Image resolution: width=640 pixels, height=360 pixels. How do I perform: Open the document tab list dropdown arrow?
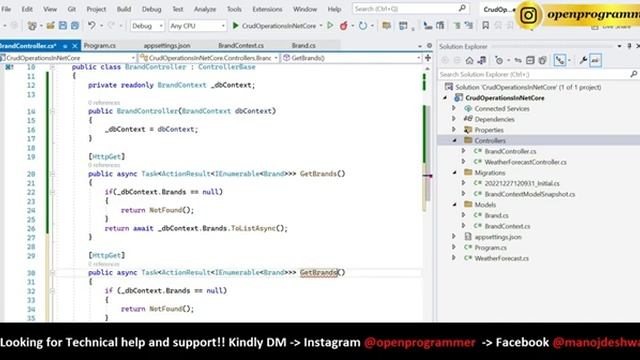click(x=420, y=46)
